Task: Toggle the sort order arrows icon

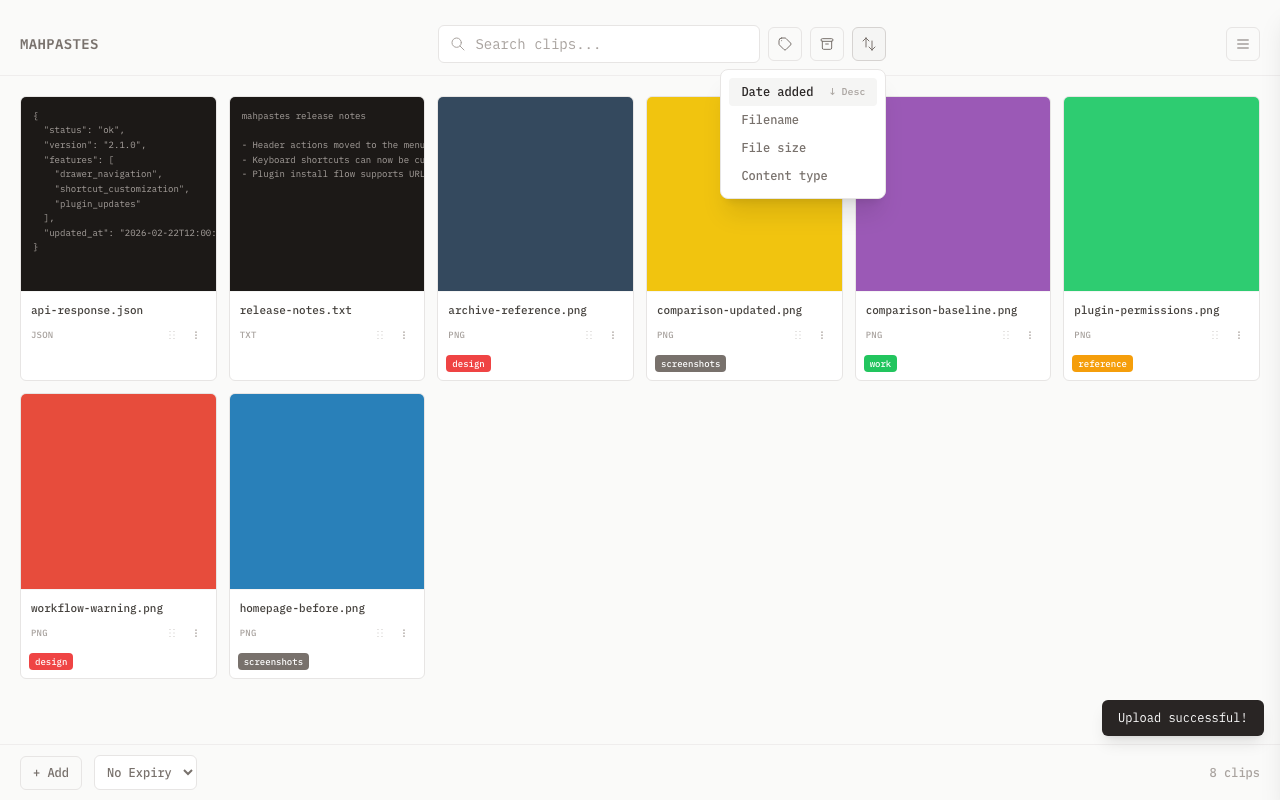Action: coord(869,44)
